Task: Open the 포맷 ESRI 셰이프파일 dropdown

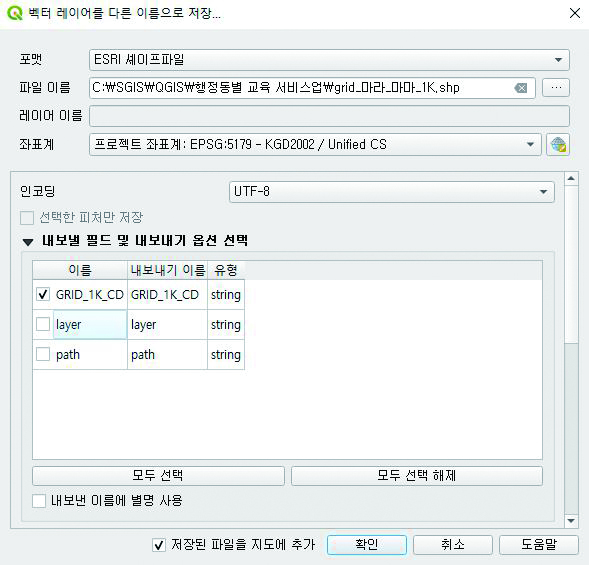Action: click(329, 60)
